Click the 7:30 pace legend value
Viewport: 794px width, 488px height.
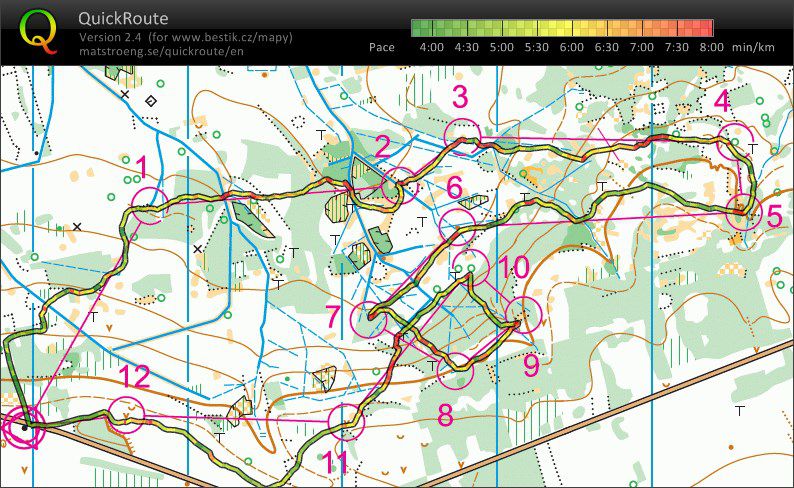pyautogui.click(x=676, y=47)
